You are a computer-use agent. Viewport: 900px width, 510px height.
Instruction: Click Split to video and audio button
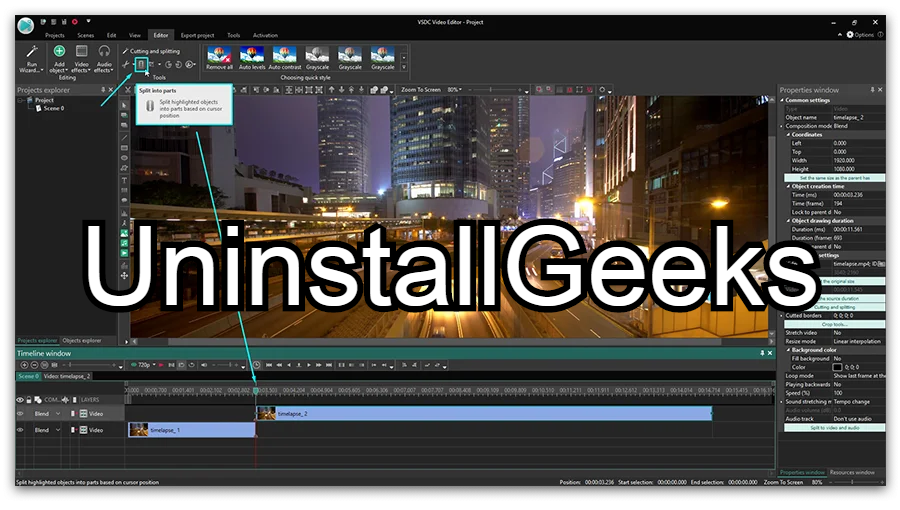[835, 428]
